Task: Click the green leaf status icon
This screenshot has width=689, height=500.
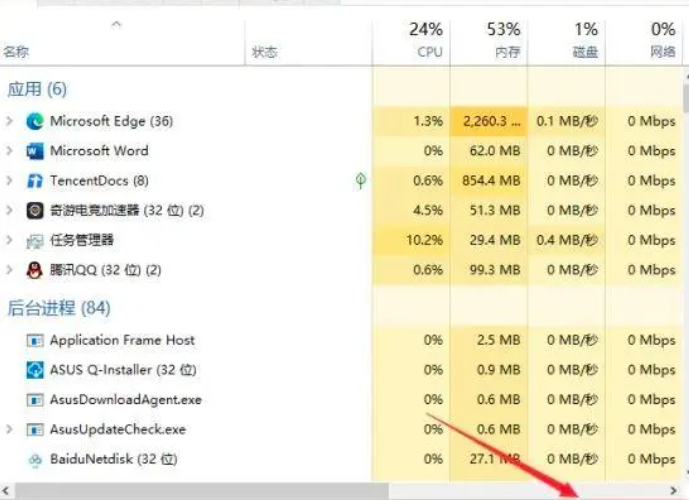Action: pos(360,181)
